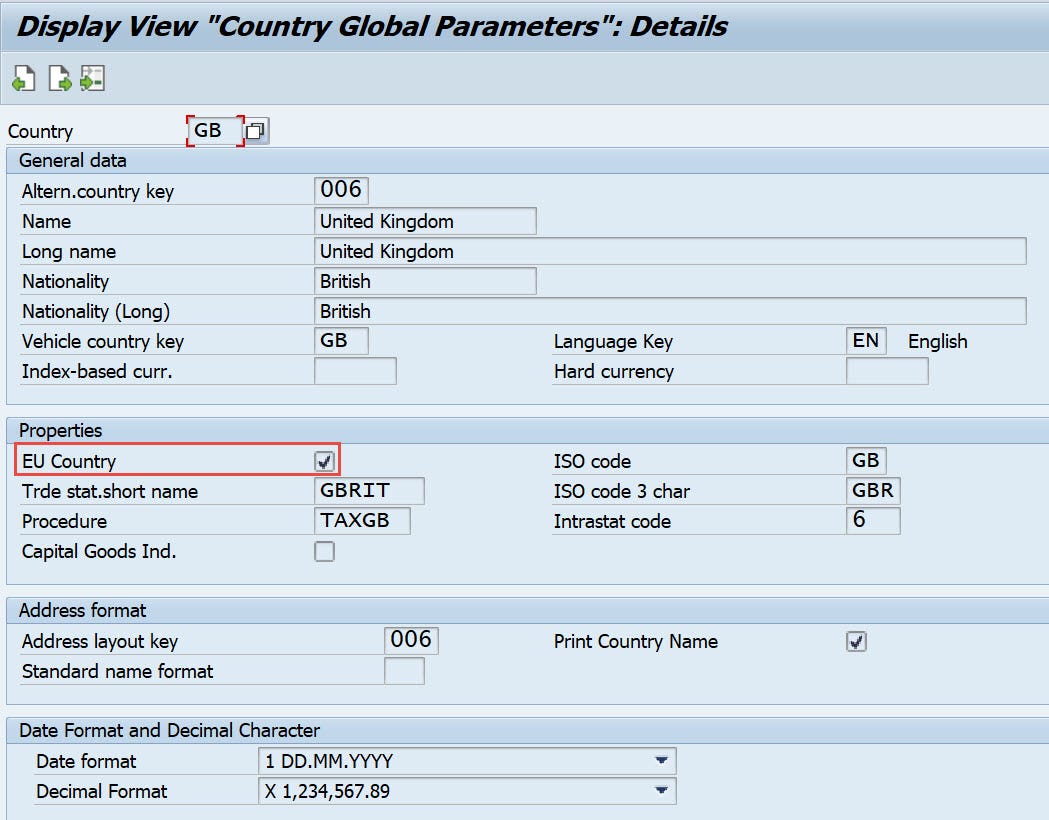The height and width of the screenshot is (820, 1049).
Task: Select the Country field containing GB
Action: point(215,130)
